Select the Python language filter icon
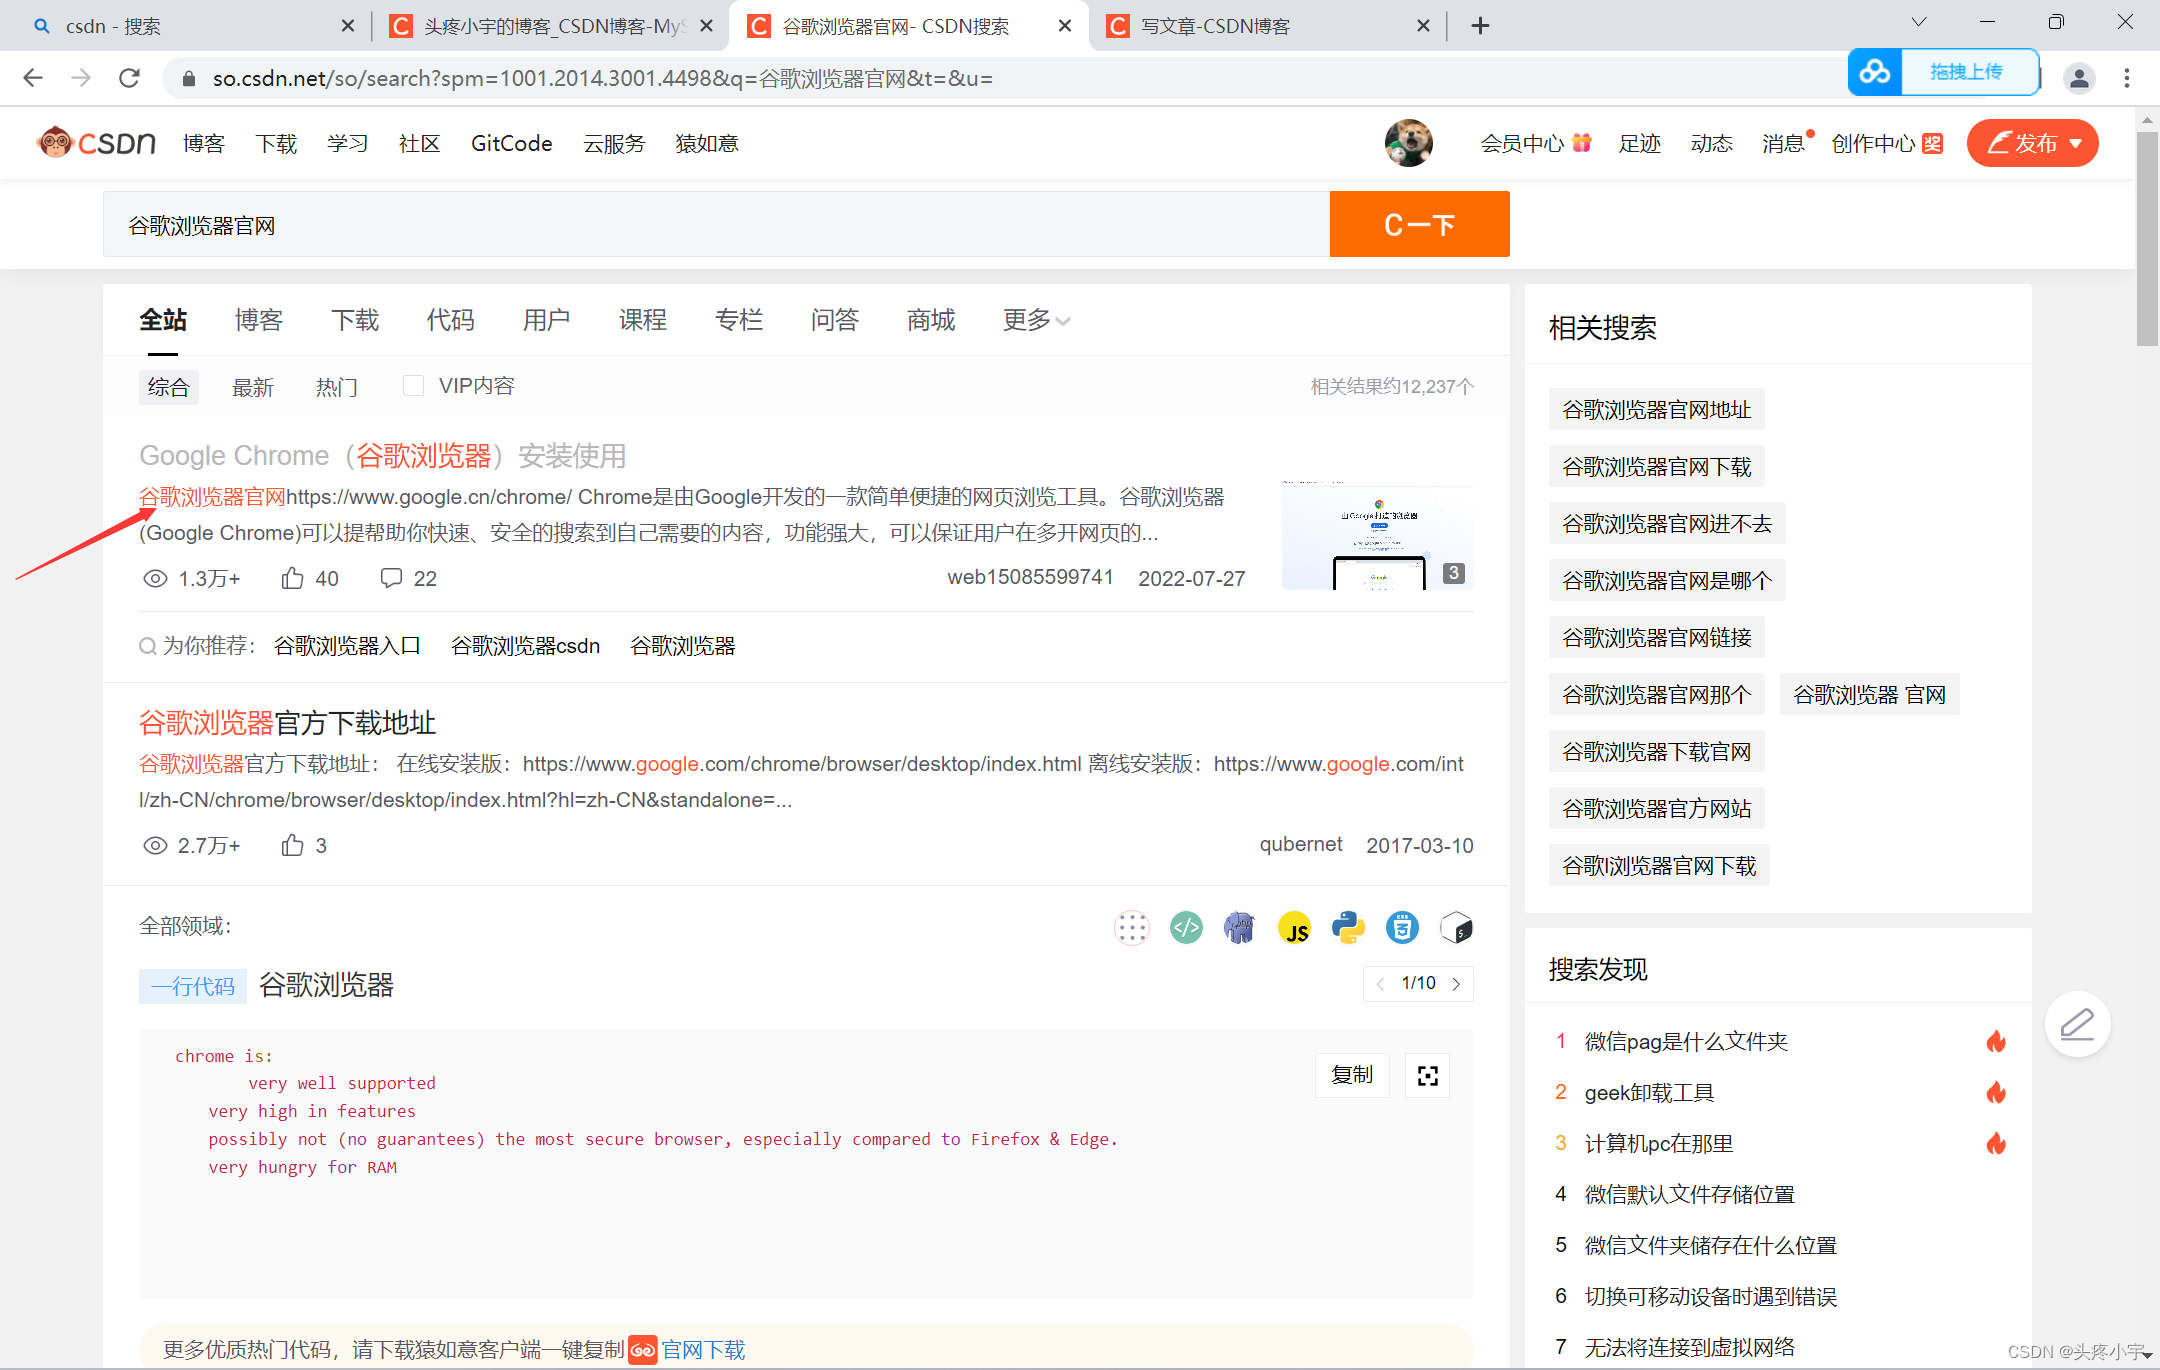 (x=1348, y=928)
